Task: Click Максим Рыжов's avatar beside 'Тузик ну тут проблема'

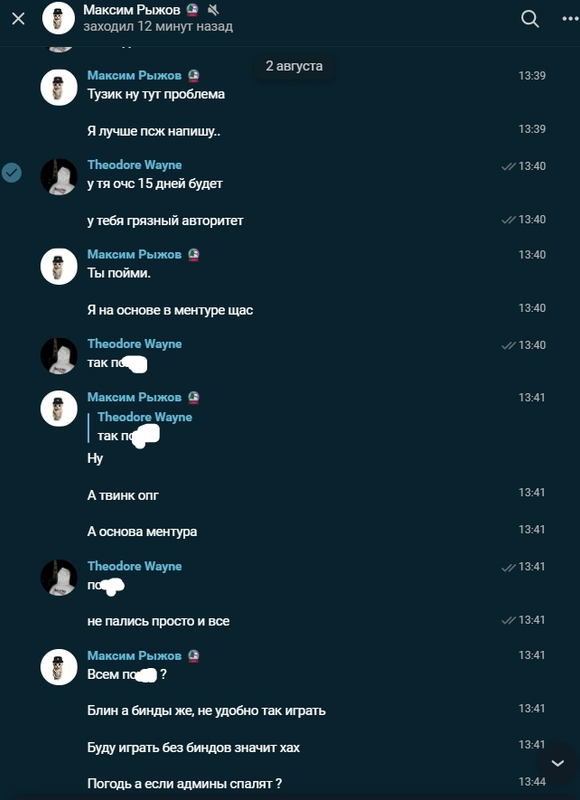Action: pos(59,87)
